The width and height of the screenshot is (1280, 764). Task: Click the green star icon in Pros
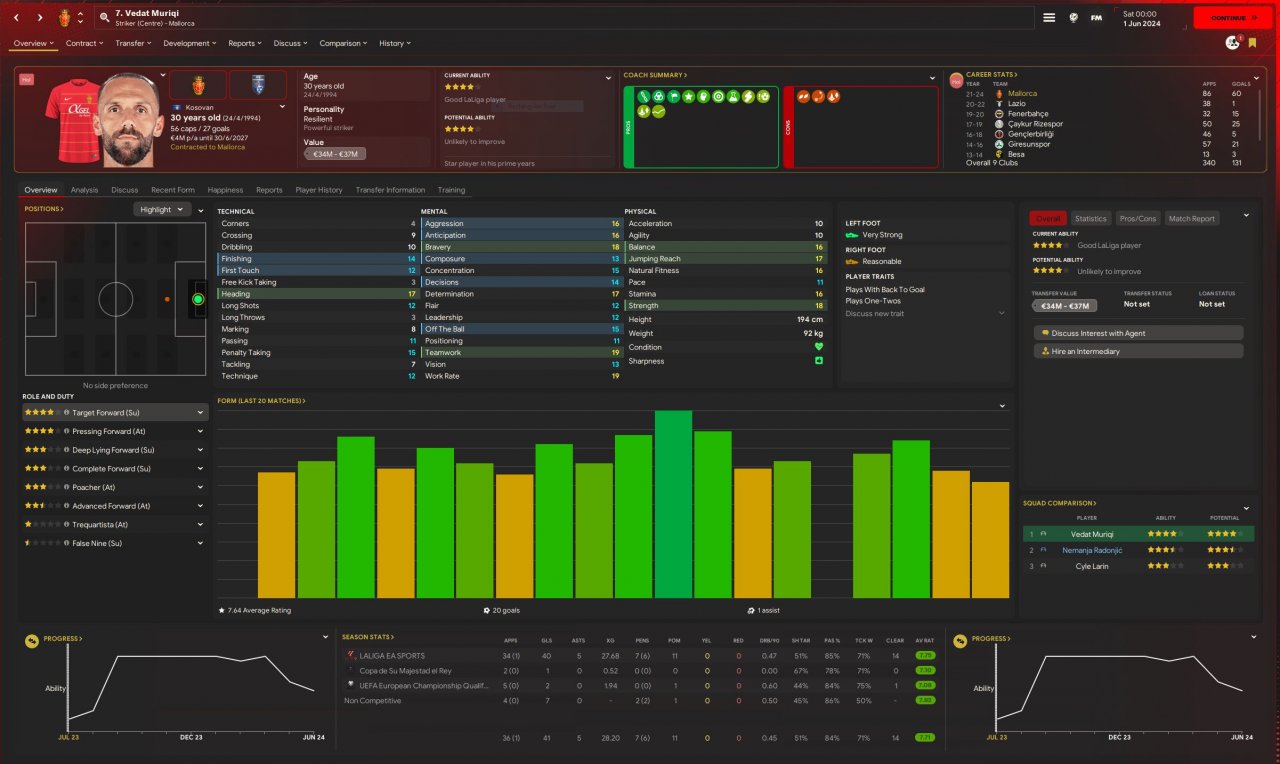[x=689, y=97]
